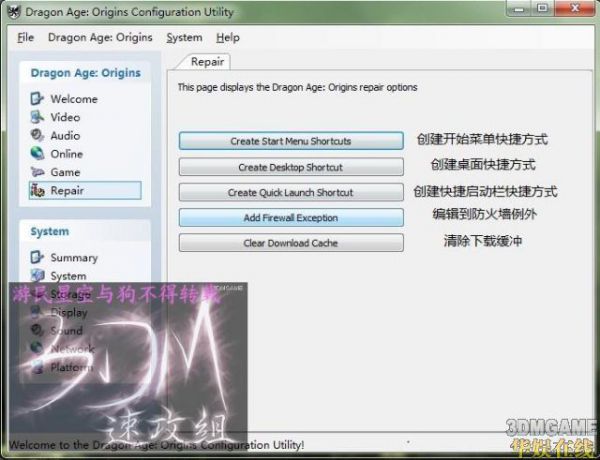Click Add Firewall Exception button
The image size is (600, 460).
pos(291,217)
